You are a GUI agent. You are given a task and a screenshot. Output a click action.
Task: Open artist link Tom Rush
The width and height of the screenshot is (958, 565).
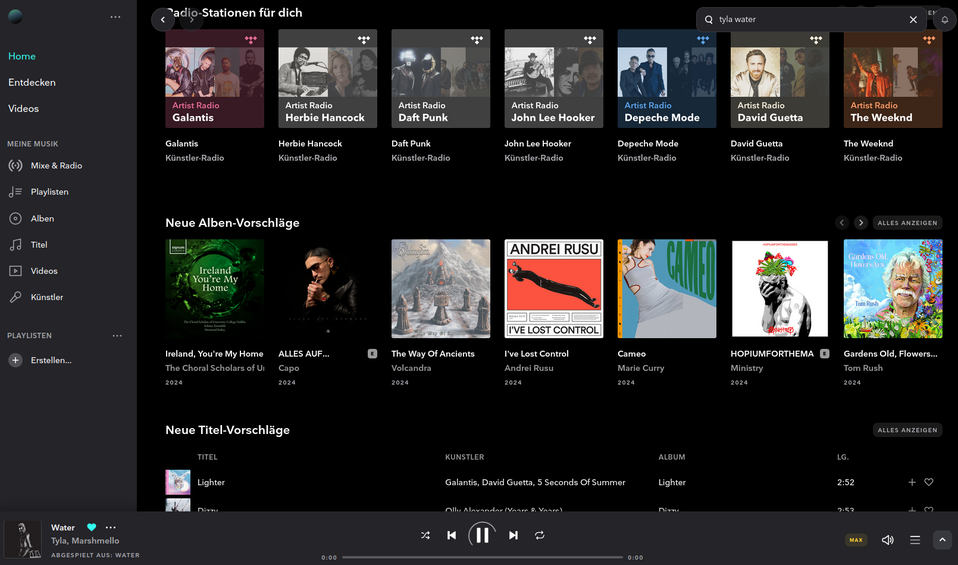(863, 368)
